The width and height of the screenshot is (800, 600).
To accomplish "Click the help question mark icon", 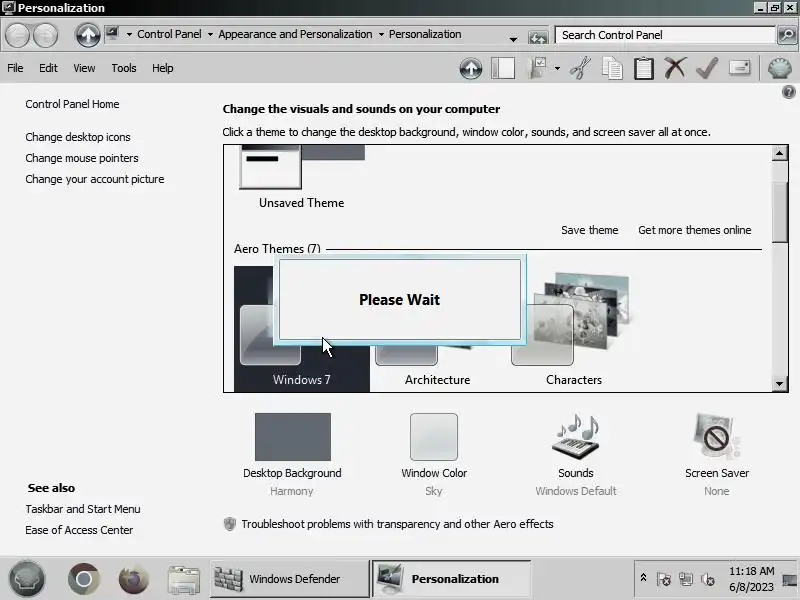I will (788, 92).
